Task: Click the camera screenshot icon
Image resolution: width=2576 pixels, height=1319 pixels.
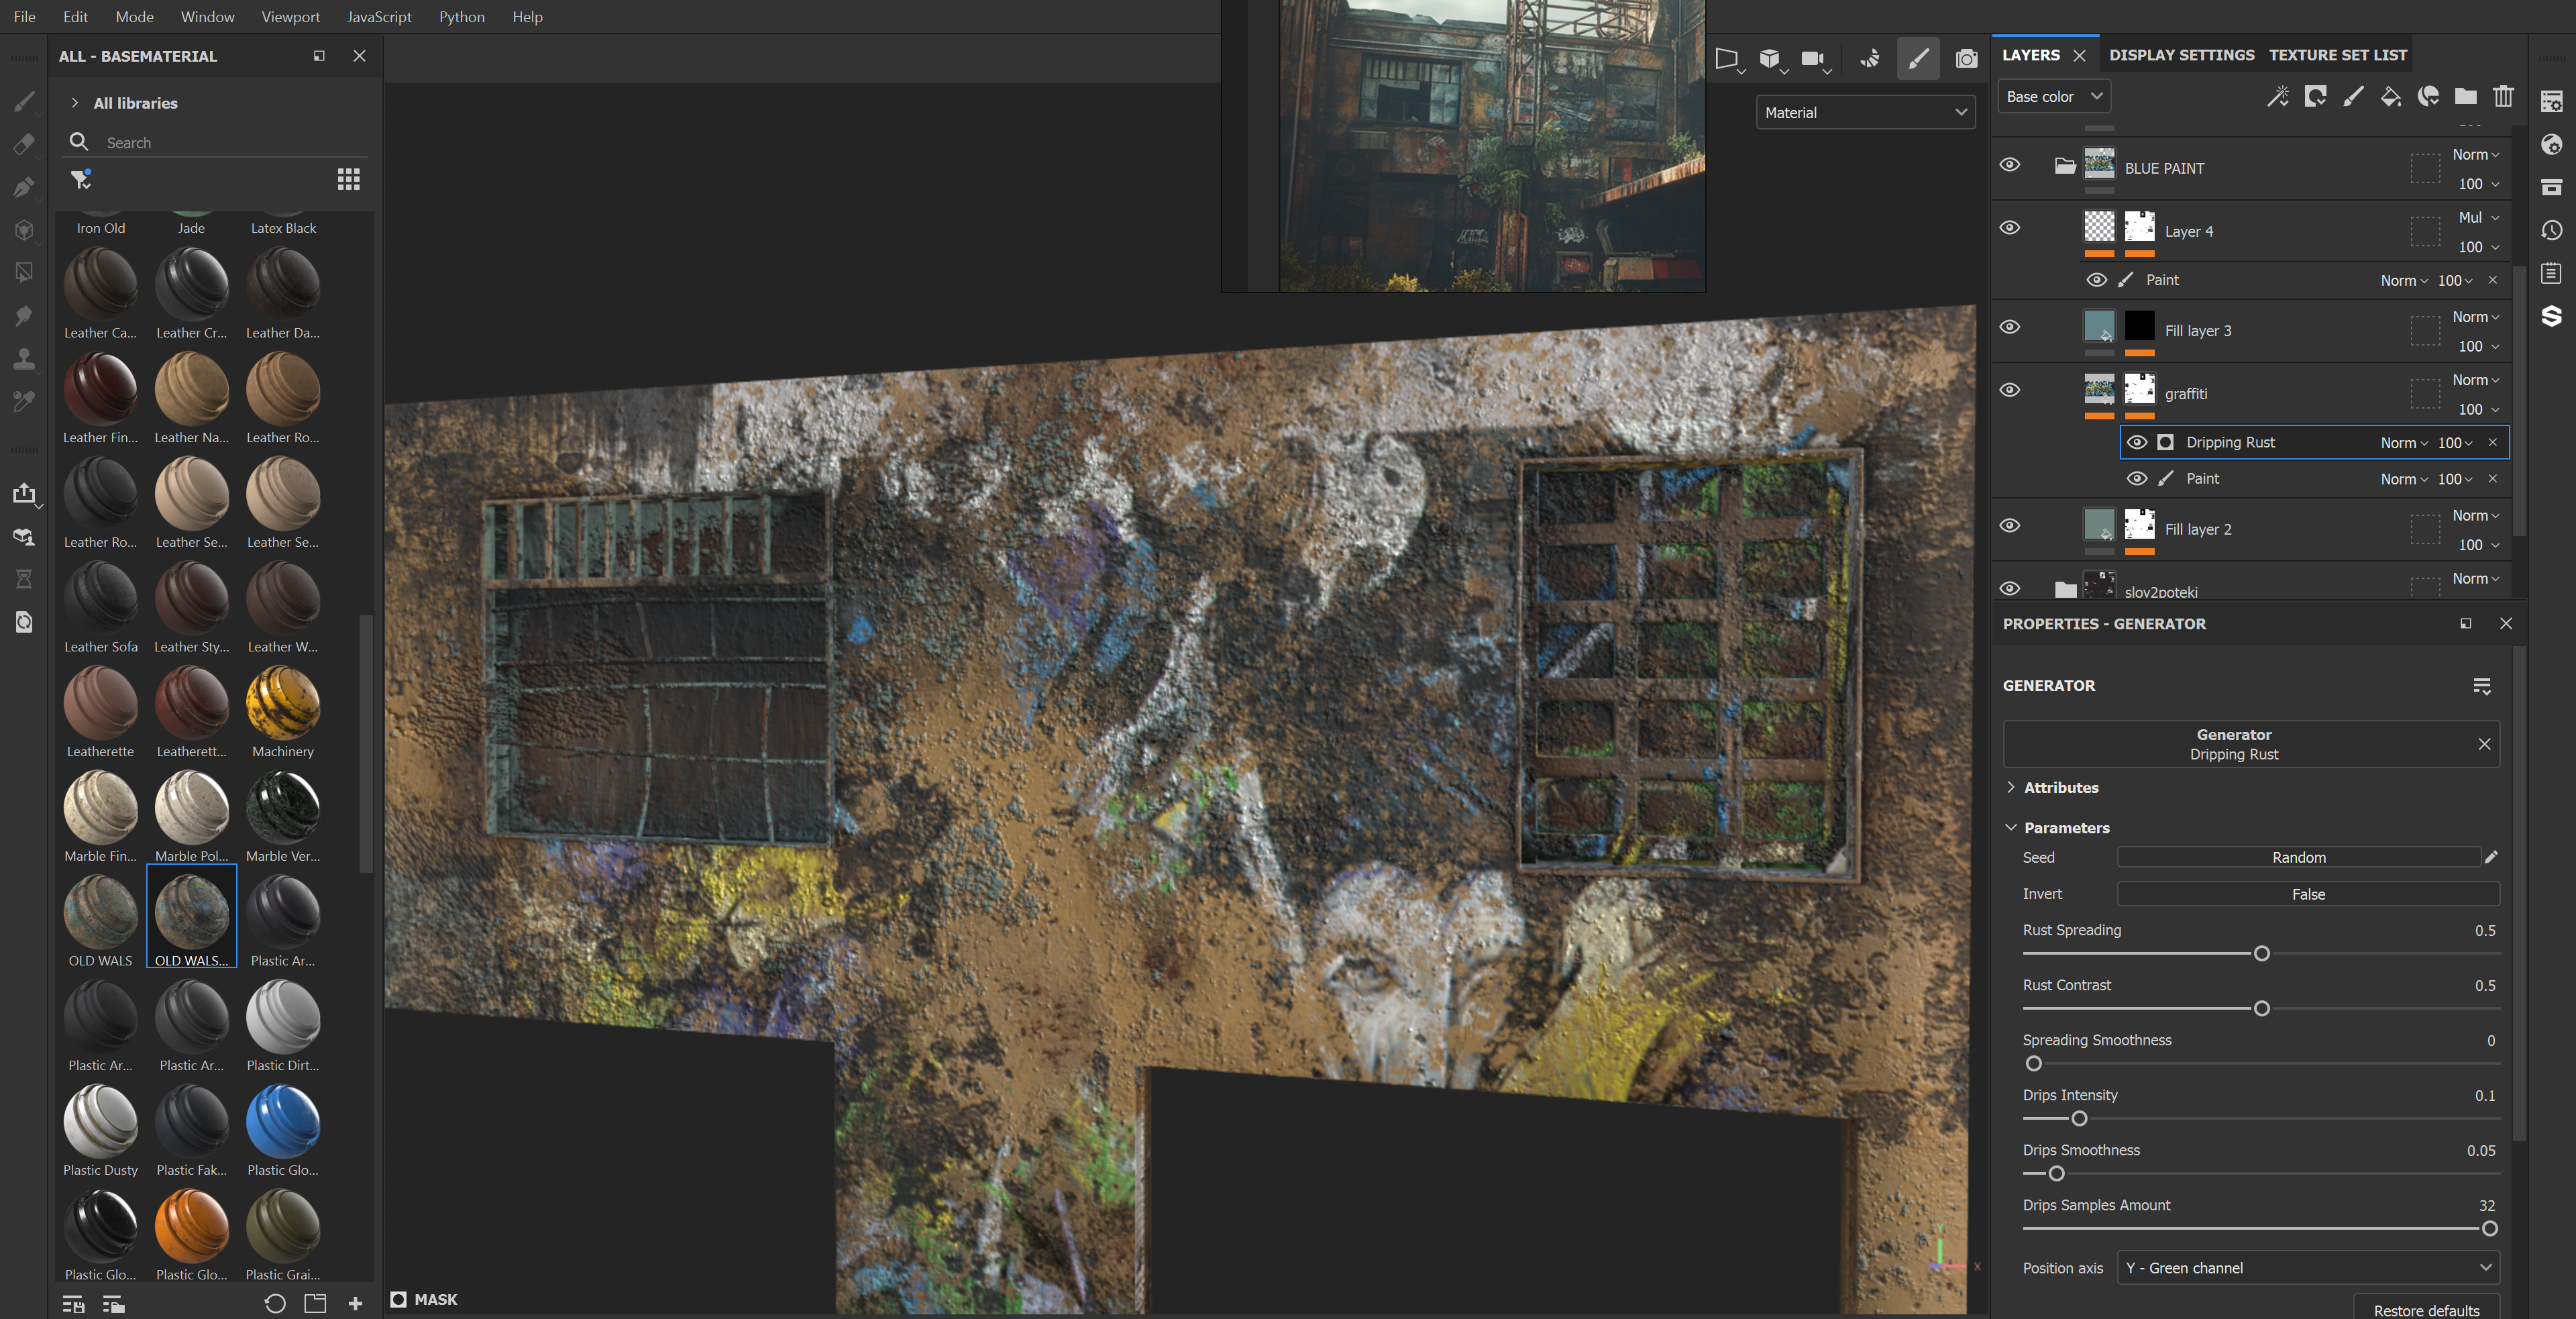Action: click(x=1966, y=59)
